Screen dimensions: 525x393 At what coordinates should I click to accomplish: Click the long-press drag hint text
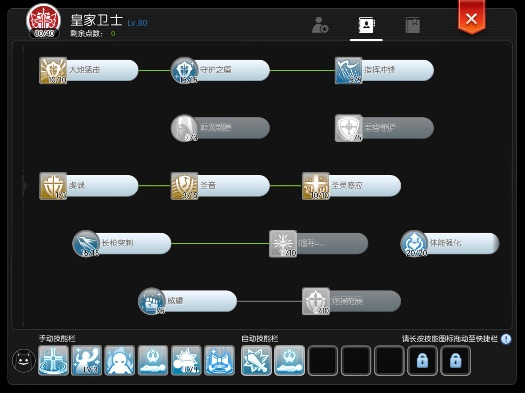click(450, 339)
